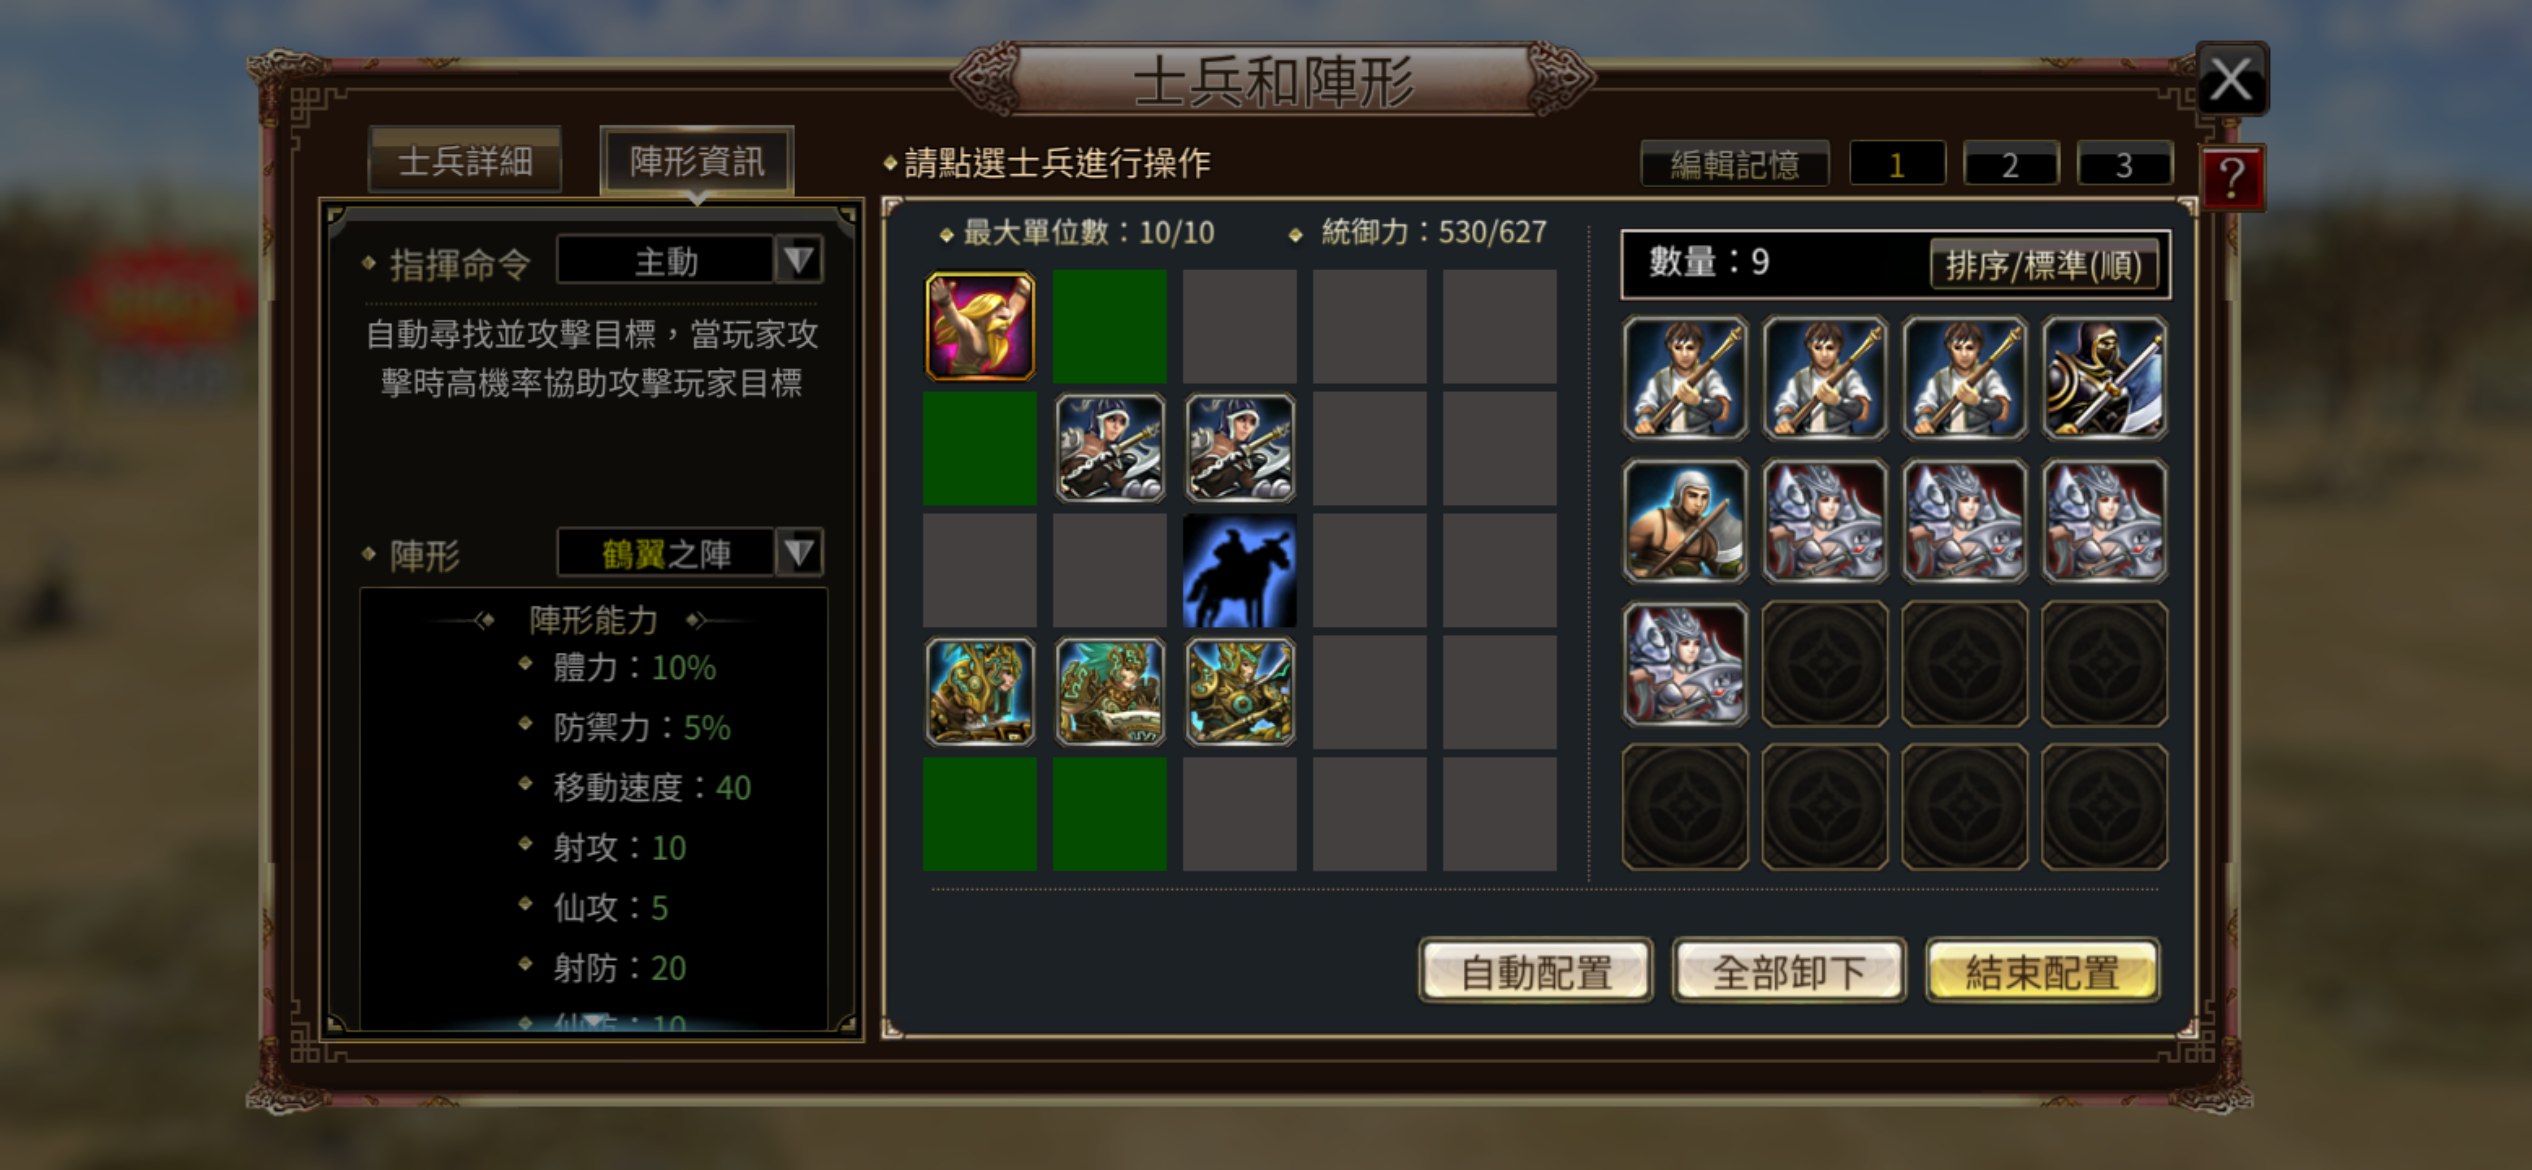Click 全部卸下 to remove all units
The height and width of the screenshot is (1170, 2532).
(1789, 971)
